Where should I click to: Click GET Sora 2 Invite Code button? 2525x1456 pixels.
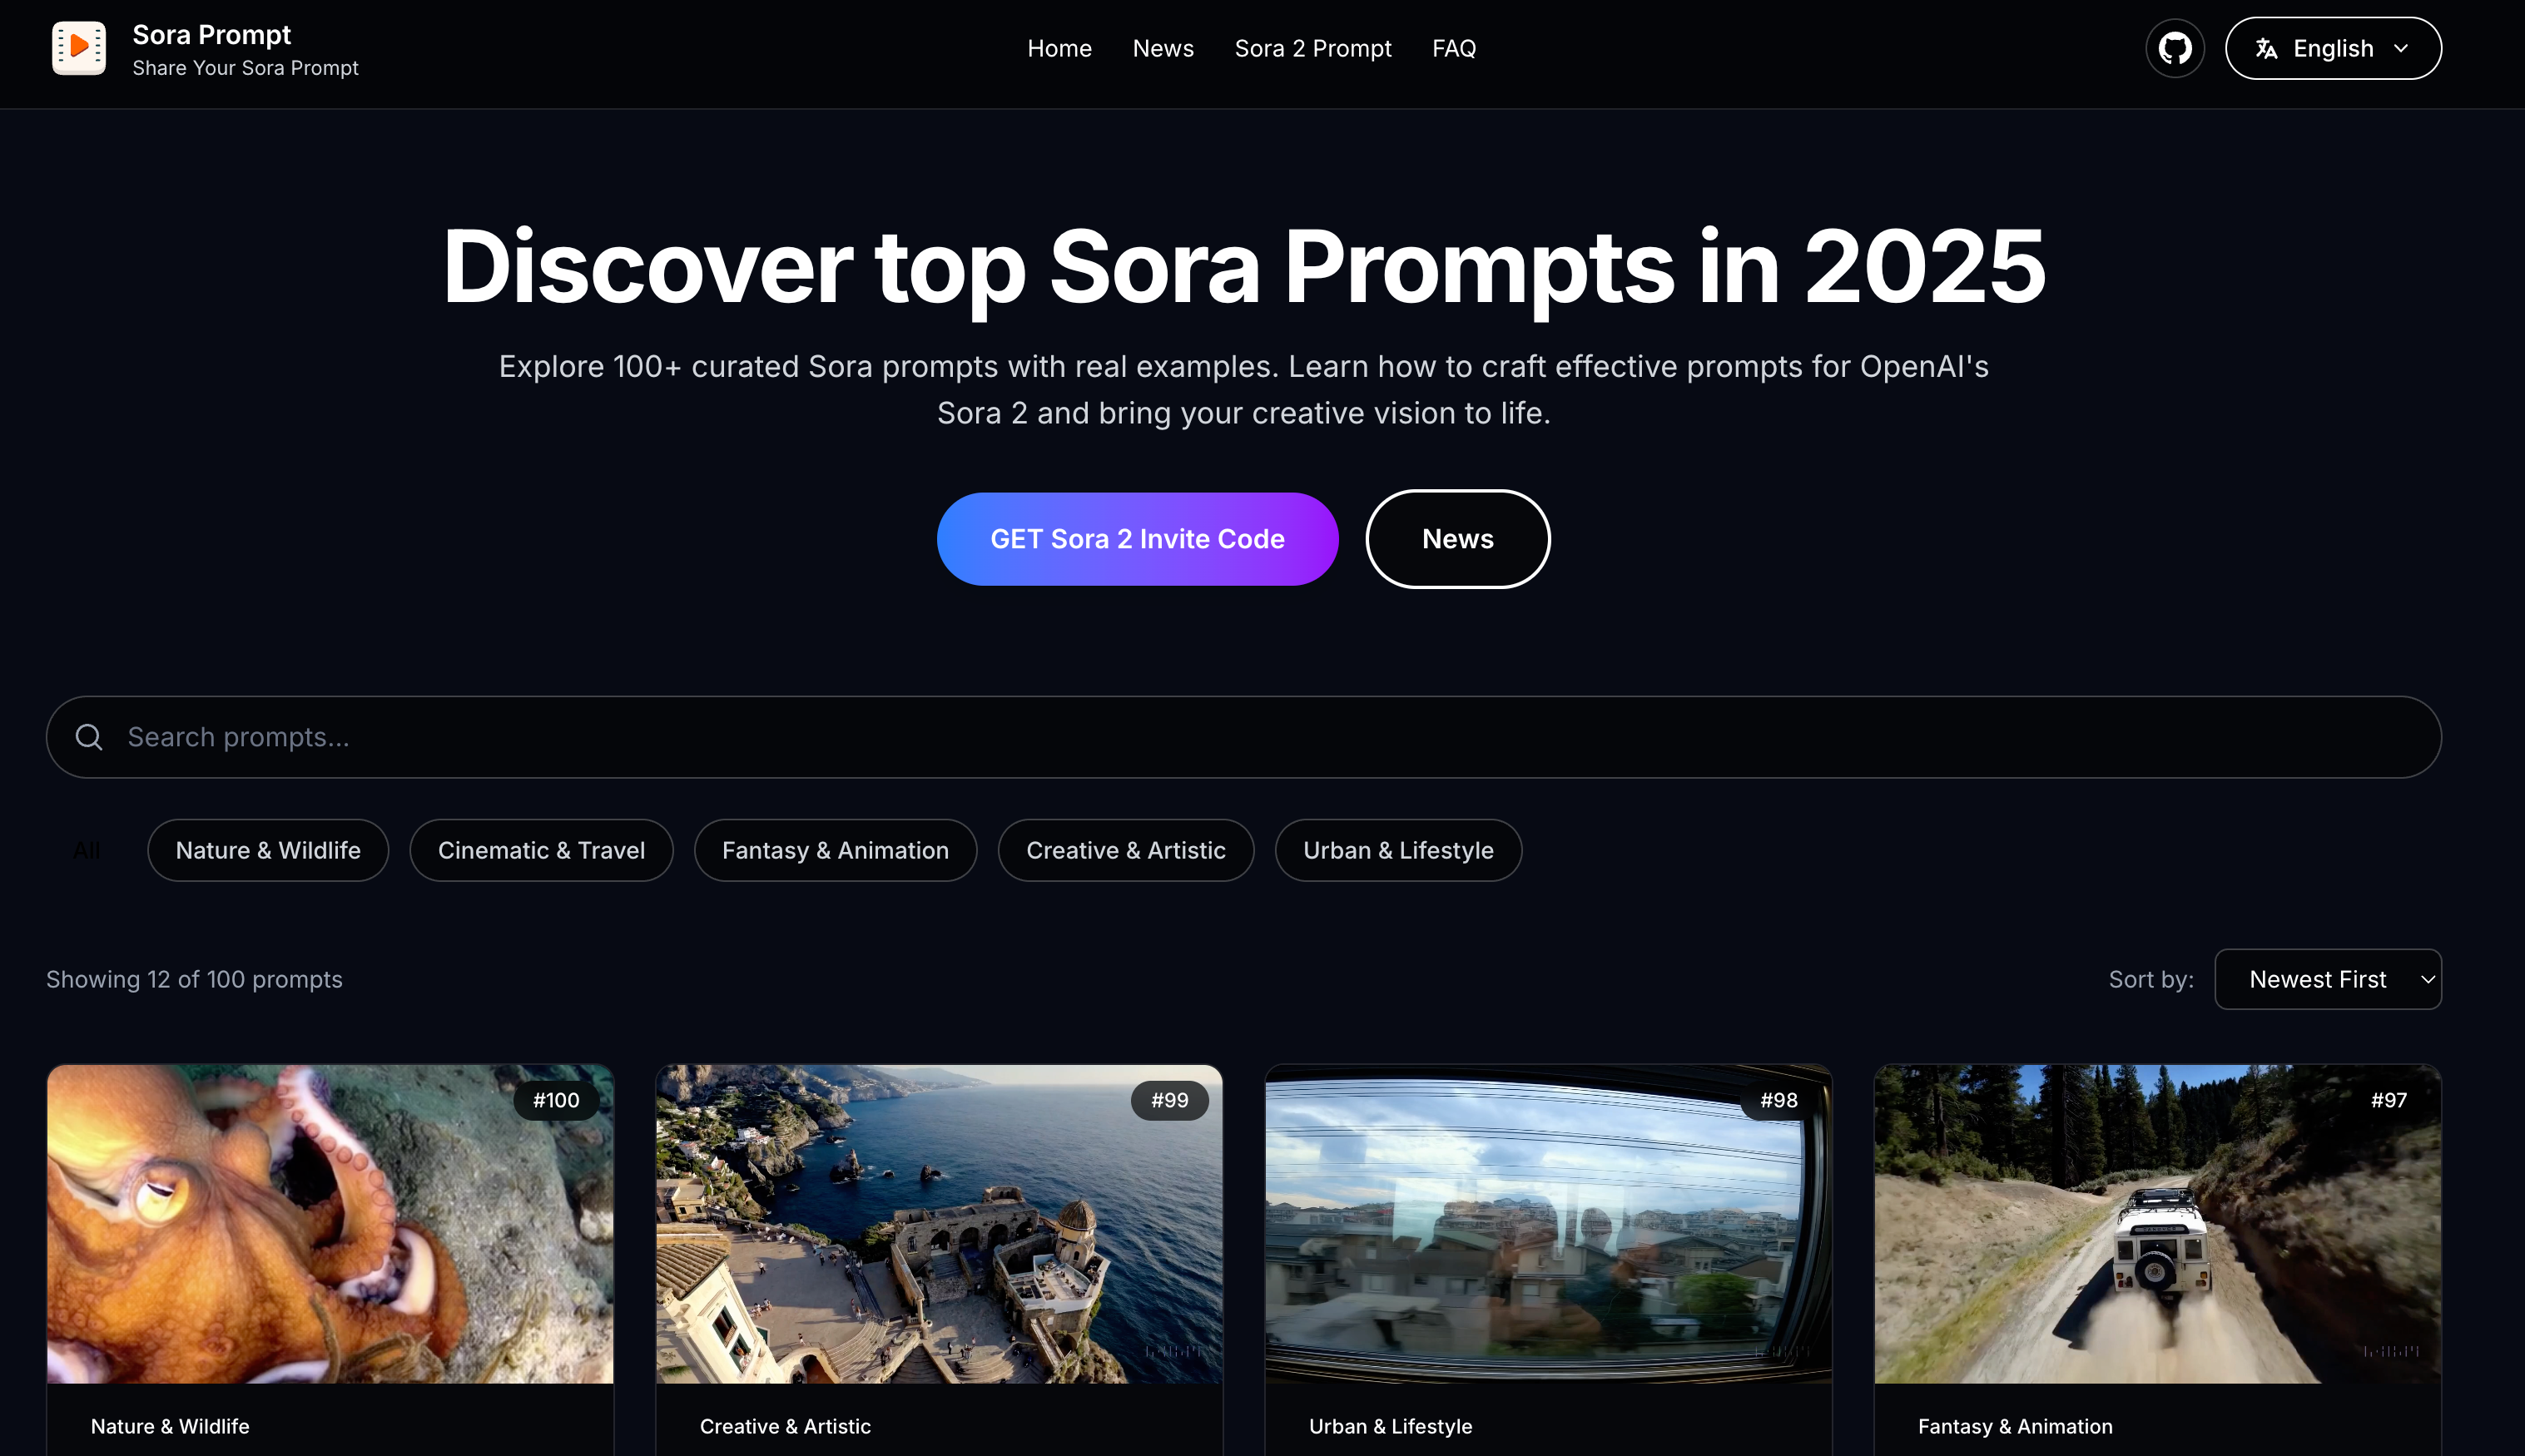1137,539
